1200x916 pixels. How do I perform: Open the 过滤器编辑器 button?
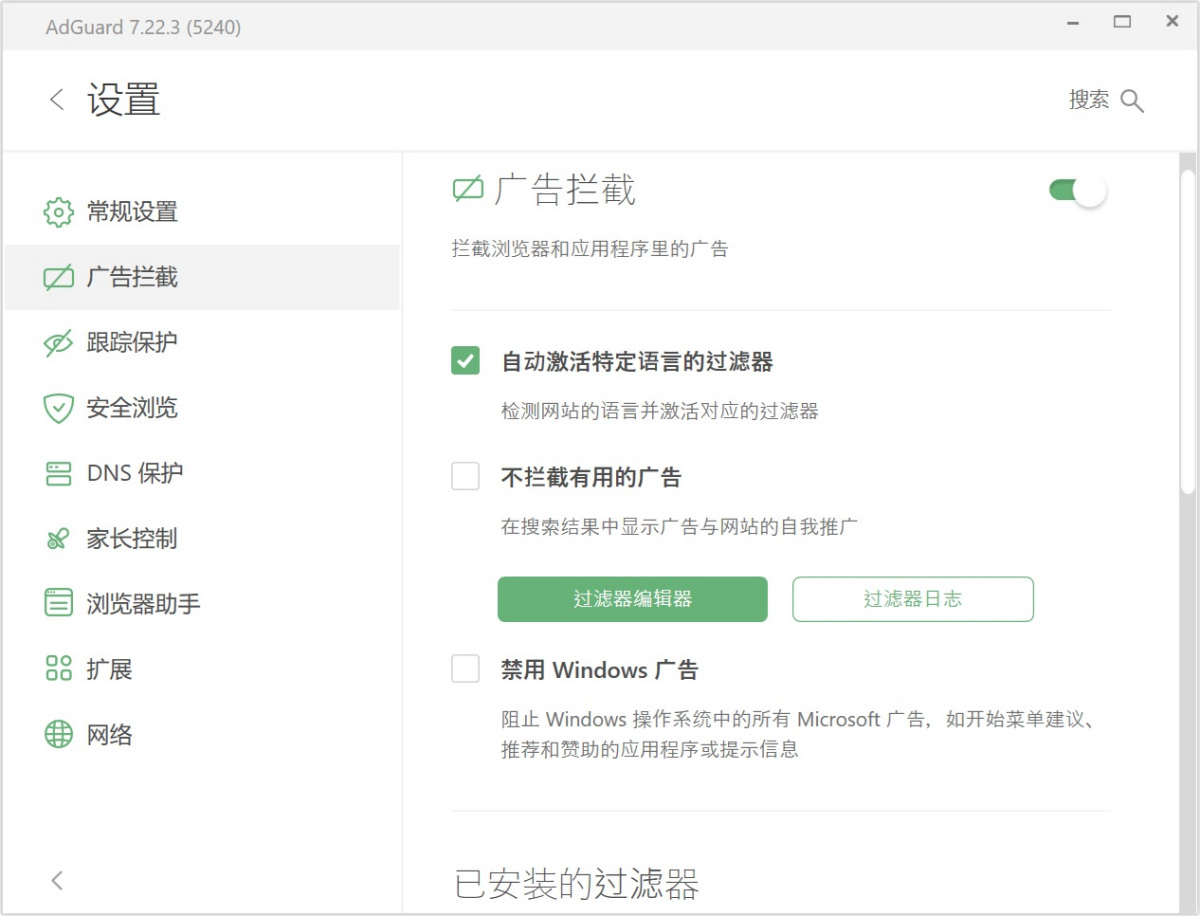(x=632, y=599)
